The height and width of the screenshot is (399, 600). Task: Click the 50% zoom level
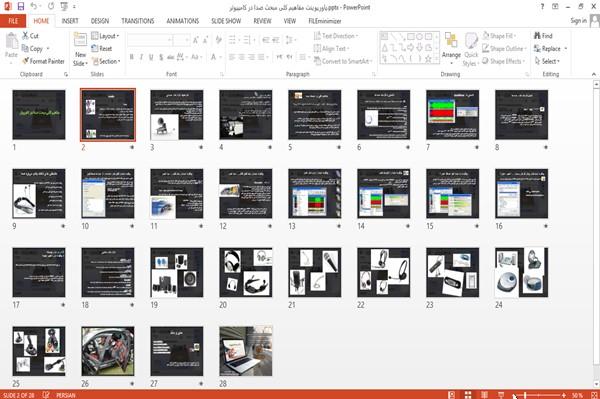tap(578, 395)
